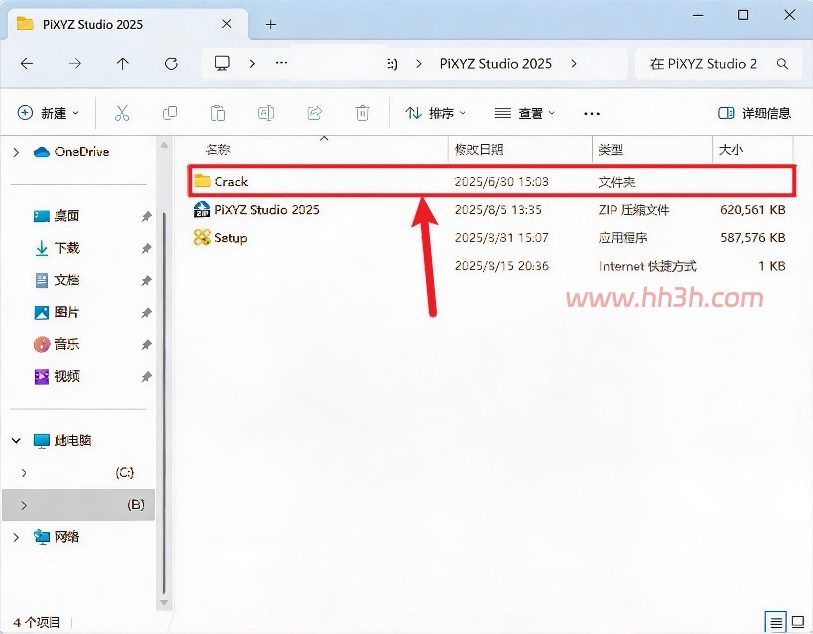Toggle the 详细信息 details pane
Image resolution: width=813 pixels, height=634 pixels.
[754, 113]
